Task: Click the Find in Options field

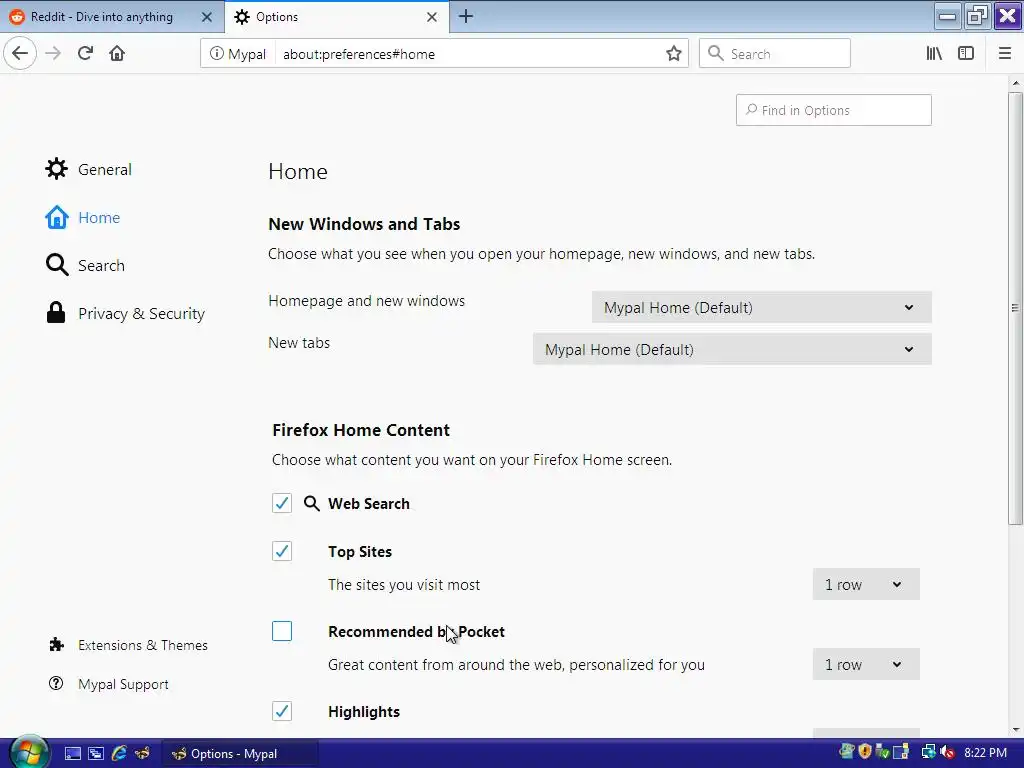Action: 833,110
